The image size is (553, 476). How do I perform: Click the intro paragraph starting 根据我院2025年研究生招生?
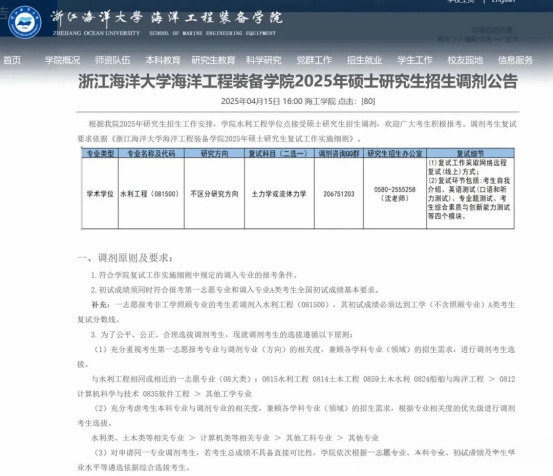tap(296, 131)
